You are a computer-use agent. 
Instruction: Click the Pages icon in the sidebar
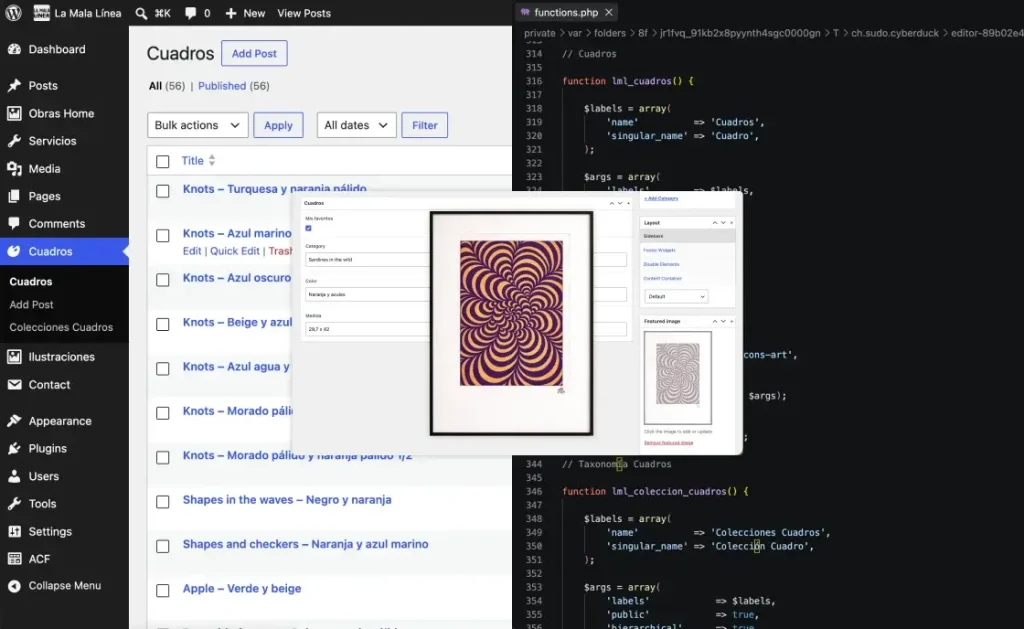(x=14, y=196)
